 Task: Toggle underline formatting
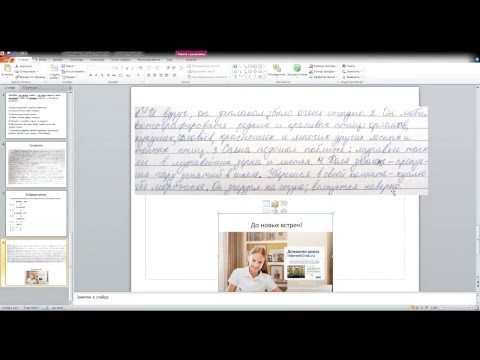tap(102, 76)
